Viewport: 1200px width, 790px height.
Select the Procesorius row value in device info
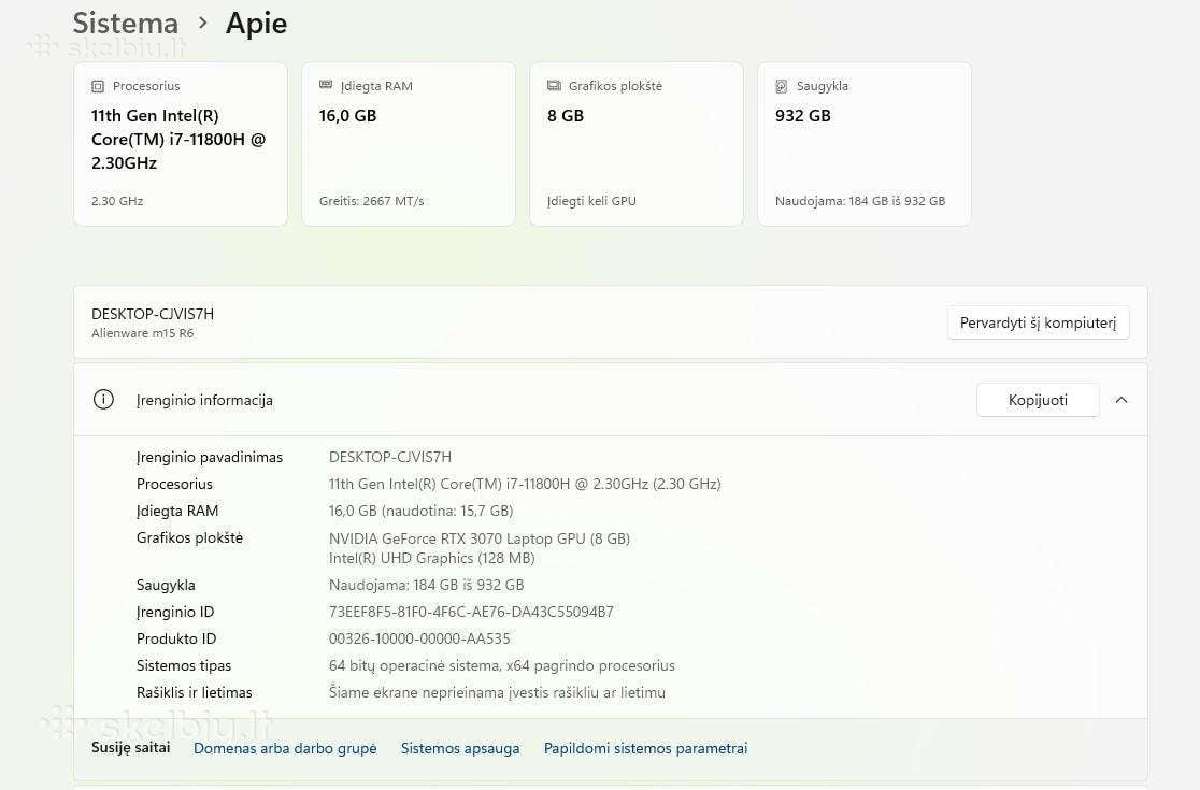pyautogui.click(x=524, y=484)
